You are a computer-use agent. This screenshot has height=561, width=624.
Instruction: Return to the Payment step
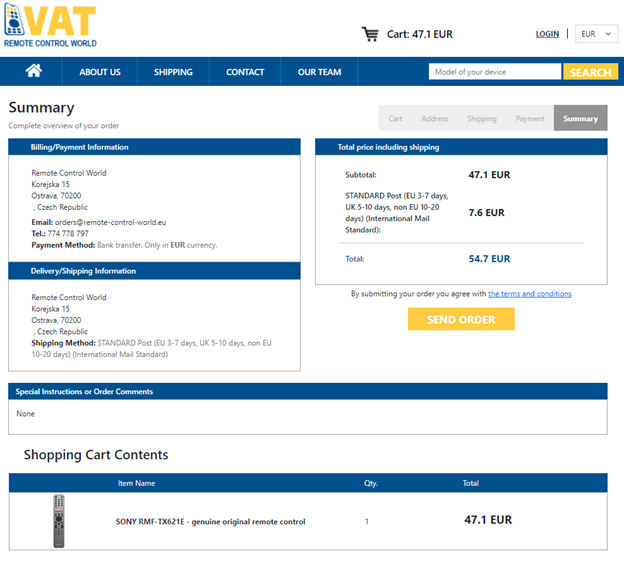pyautogui.click(x=530, y=119)
